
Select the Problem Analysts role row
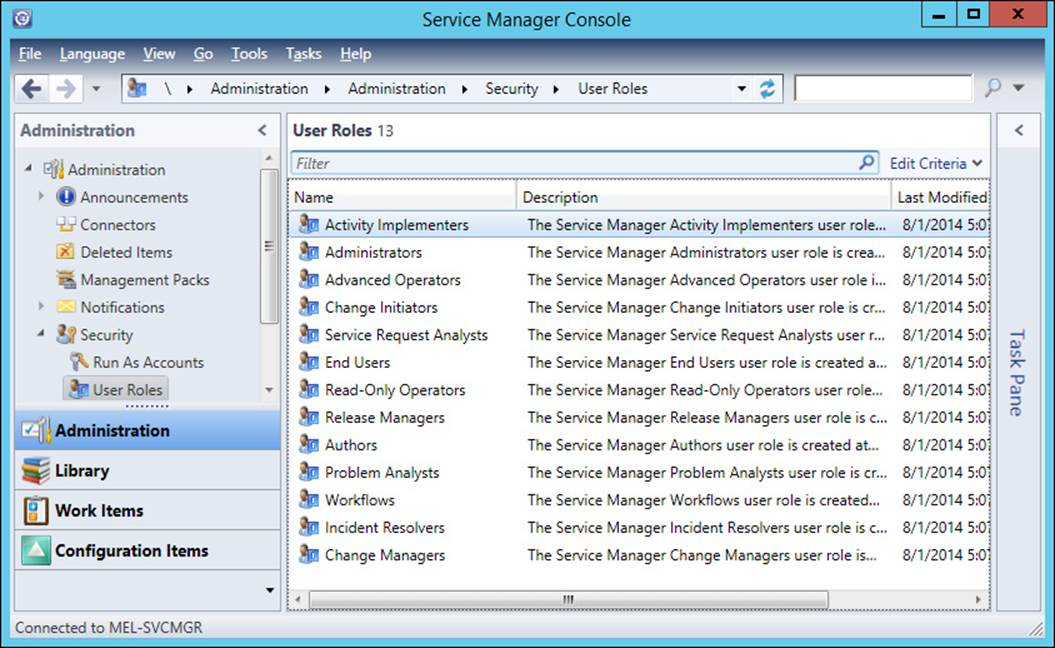[x=639, y=472]
